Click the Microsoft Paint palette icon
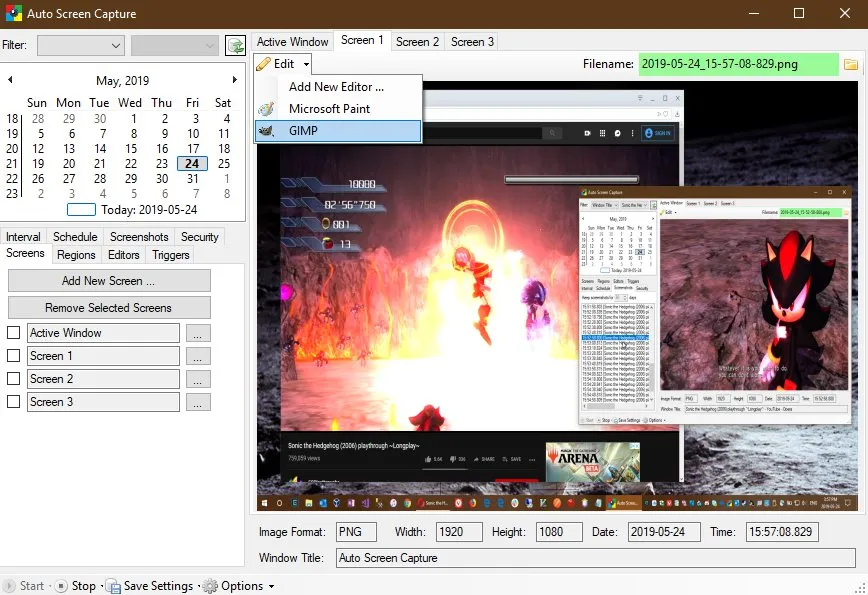 coord(266,109)
